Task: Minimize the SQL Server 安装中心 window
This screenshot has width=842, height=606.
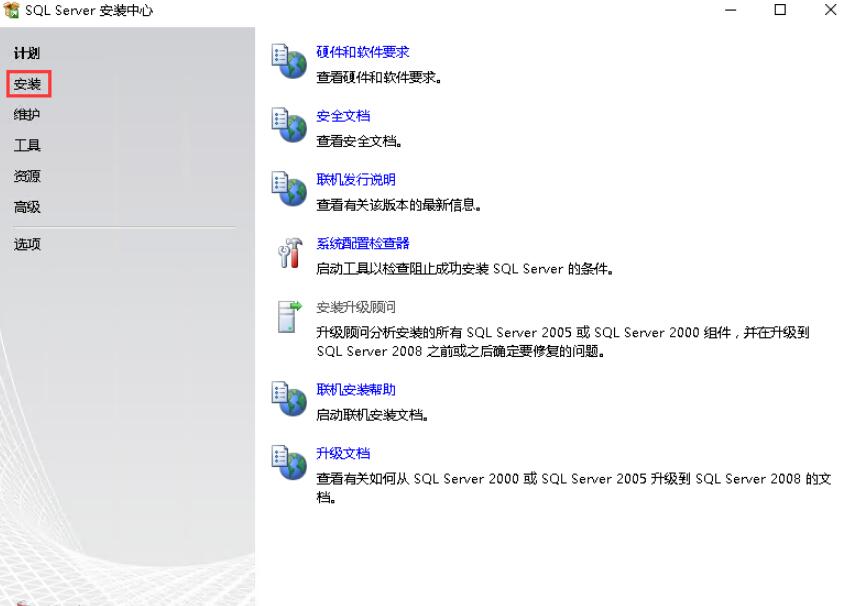Action: pyautogui.click(x=730, y=10)
